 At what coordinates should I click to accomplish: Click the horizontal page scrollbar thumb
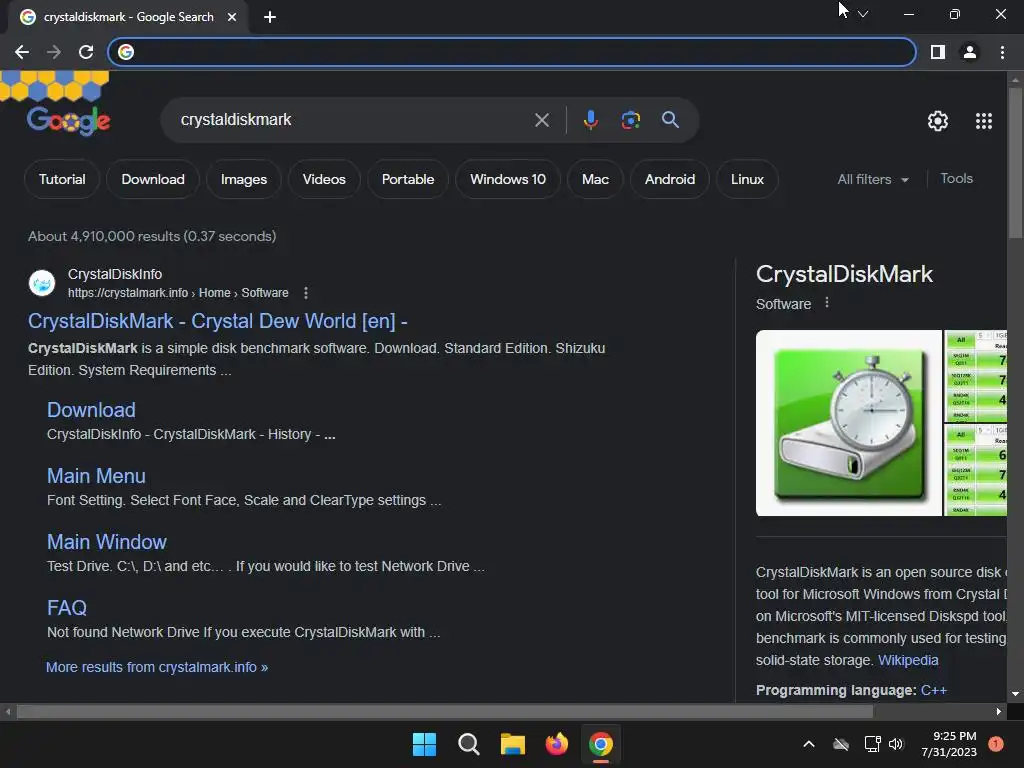pyautogui.click(x=445, y=712)
